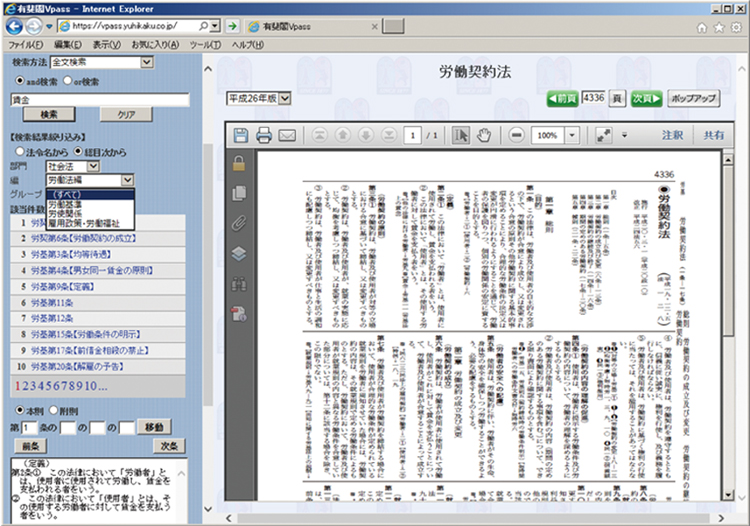Select the 附則 radio button
The height and width of the screenshot is (526, 750).
[x=54, y=410]
